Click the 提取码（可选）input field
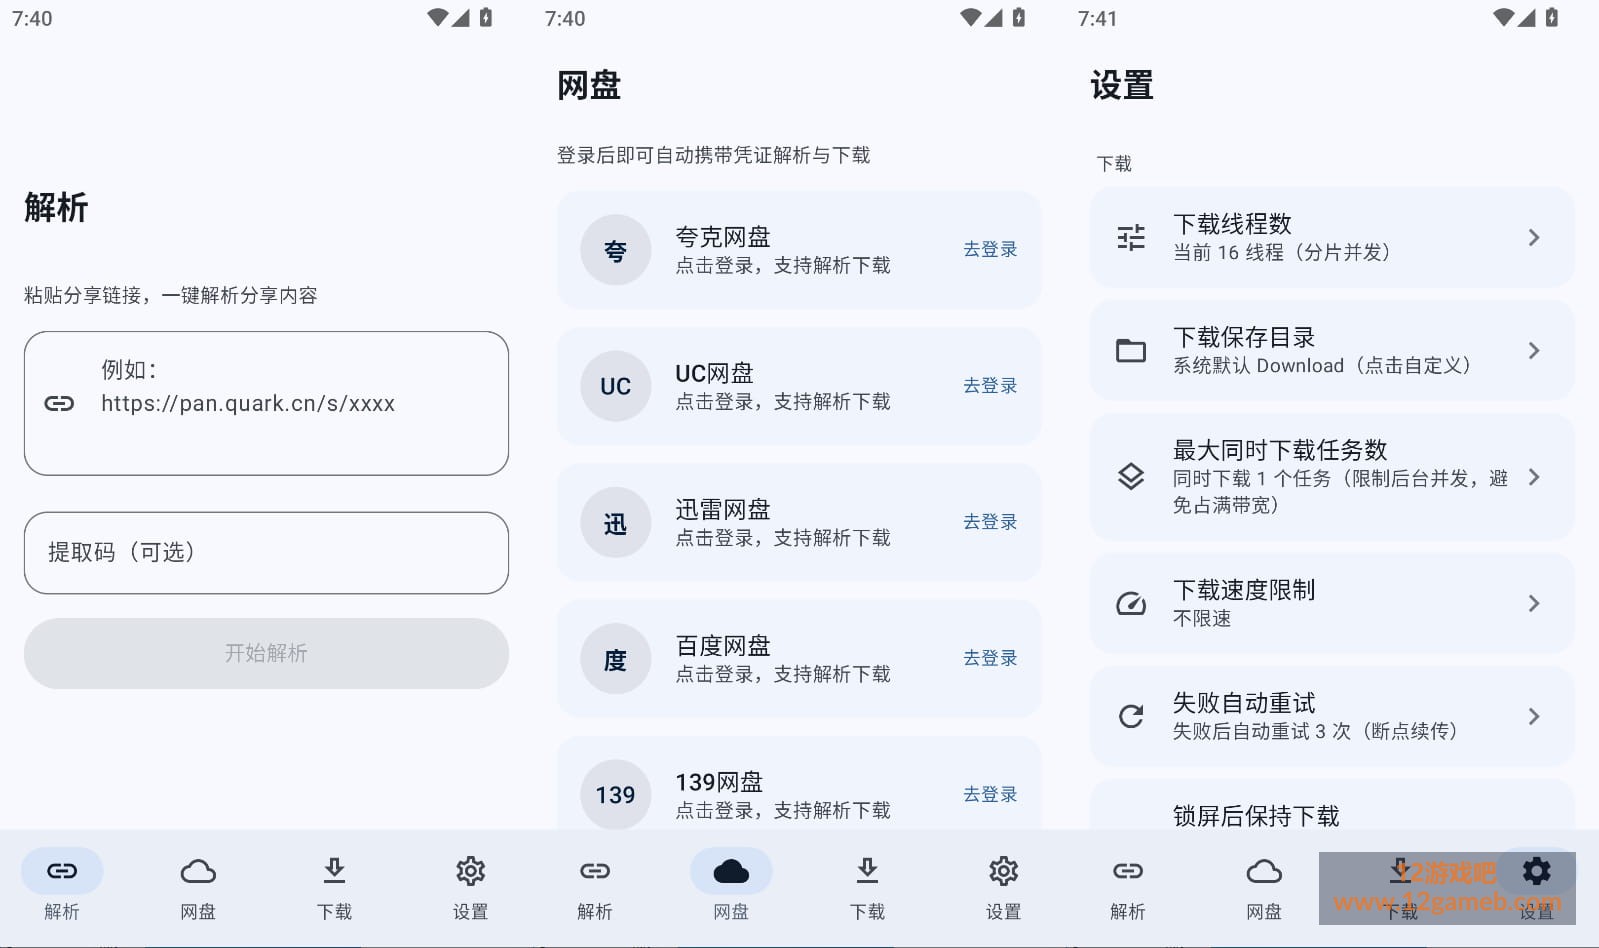Image resolution: width=1599 pixels, height=948 pixels. [266, 553]
